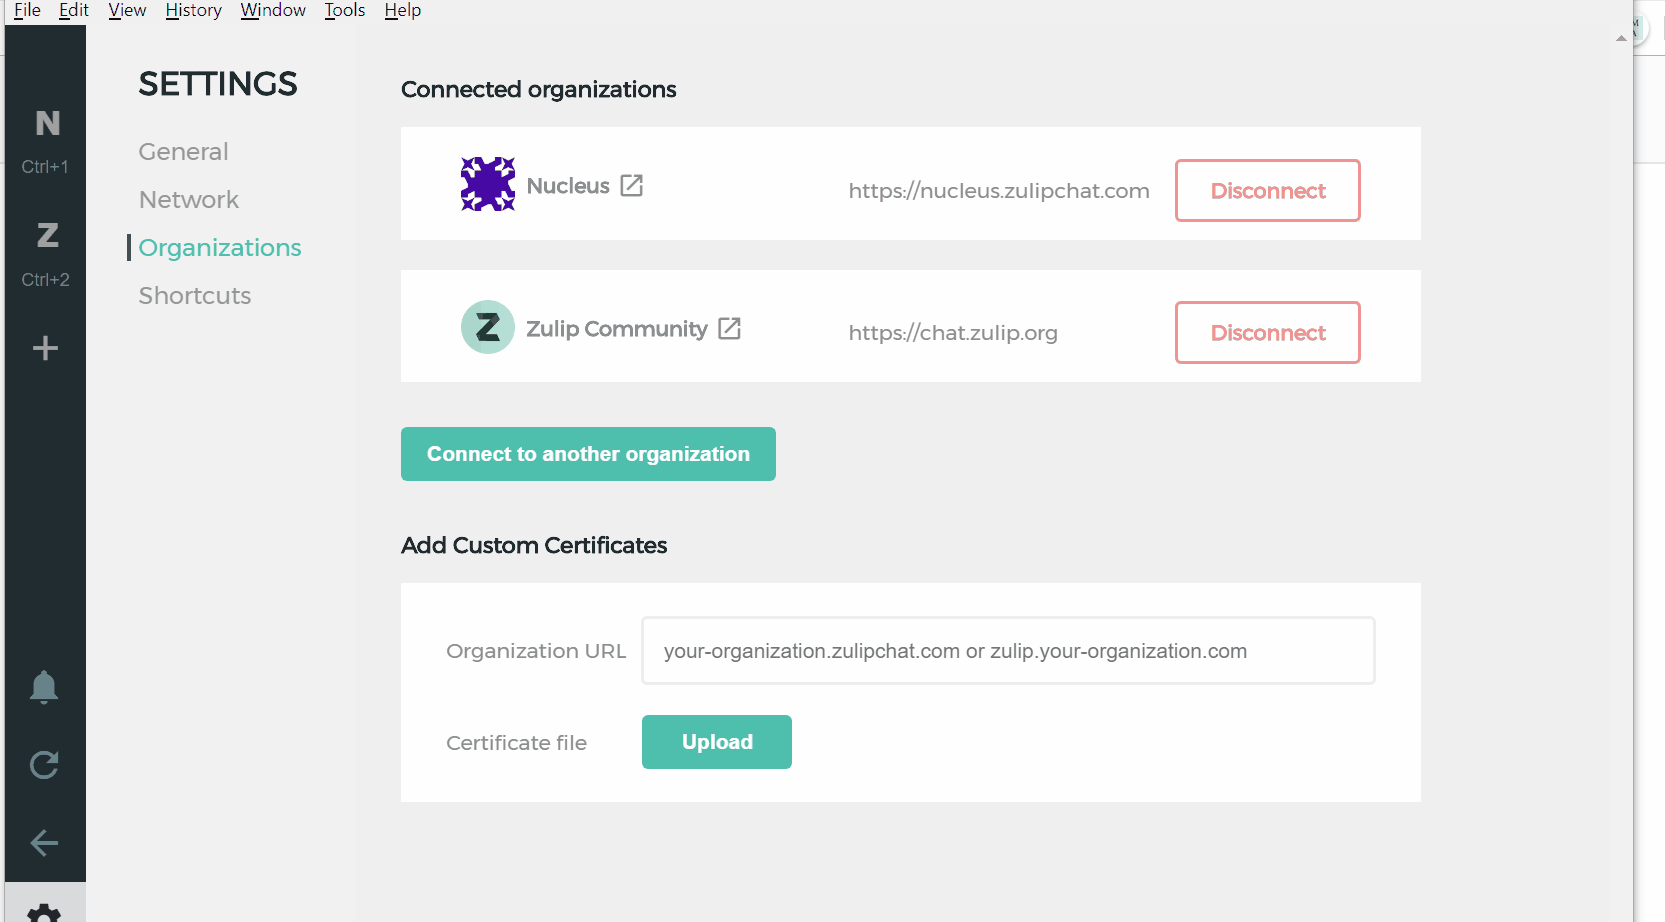Click the reload icon in sidebar
1665x922 pixels.
point(44,765)
